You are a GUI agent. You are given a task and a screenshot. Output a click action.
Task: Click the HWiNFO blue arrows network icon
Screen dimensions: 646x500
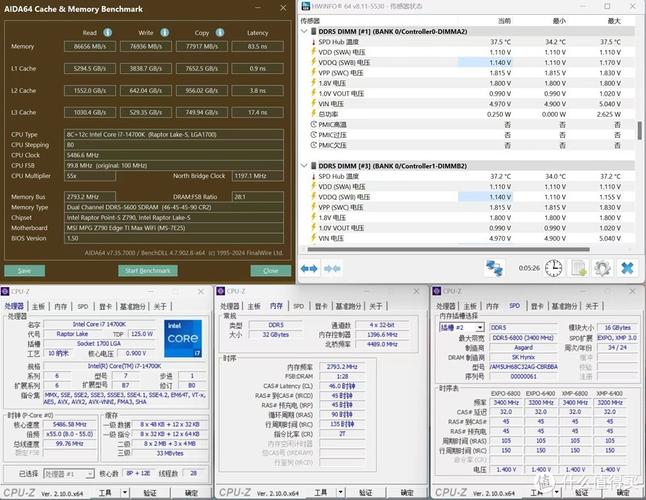point(494,268)
